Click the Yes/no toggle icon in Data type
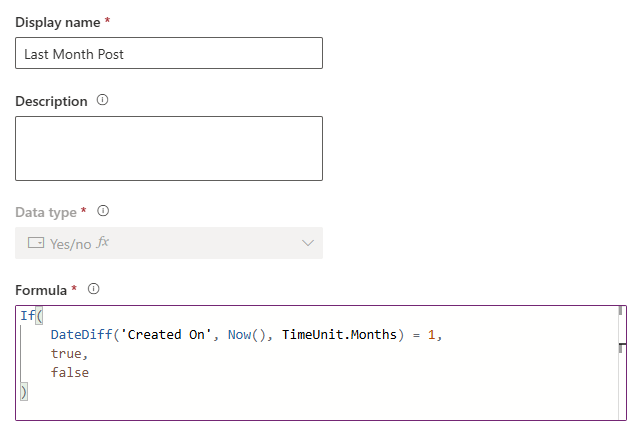 pyautogui.click(x=35, y=243)
